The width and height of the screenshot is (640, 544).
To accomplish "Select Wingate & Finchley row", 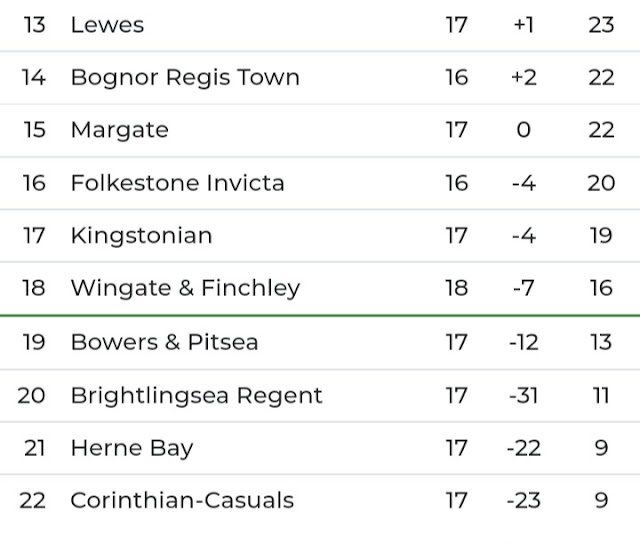I will [x=320, y=288].
